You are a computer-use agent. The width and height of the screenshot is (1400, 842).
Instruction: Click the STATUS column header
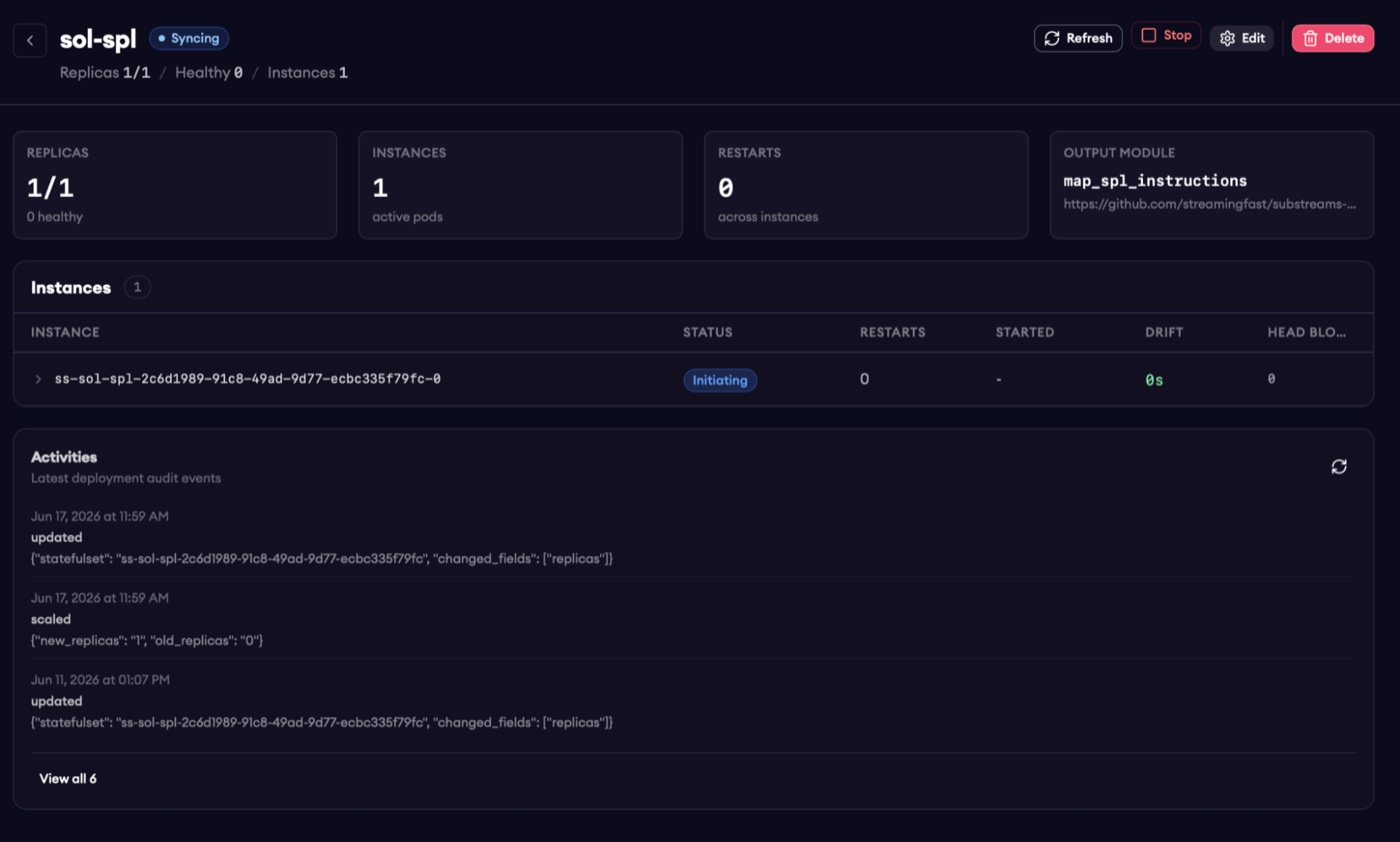pos(708,332)
